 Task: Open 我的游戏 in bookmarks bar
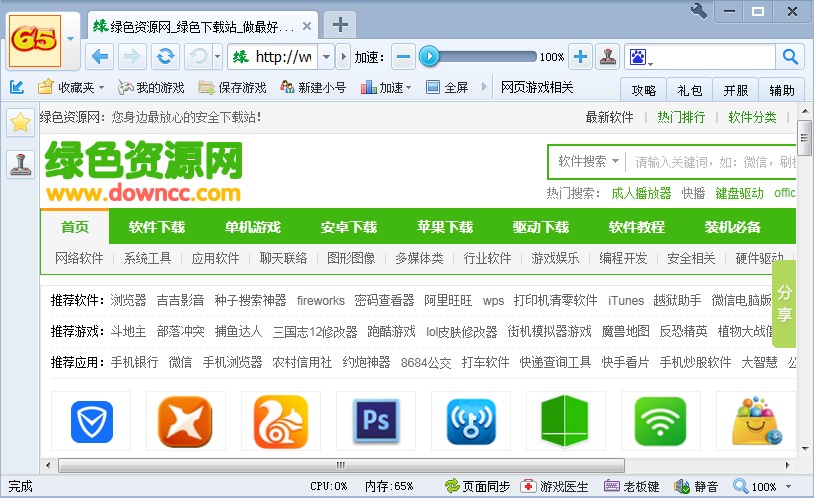pyautogui.click(x=151, y=87)
